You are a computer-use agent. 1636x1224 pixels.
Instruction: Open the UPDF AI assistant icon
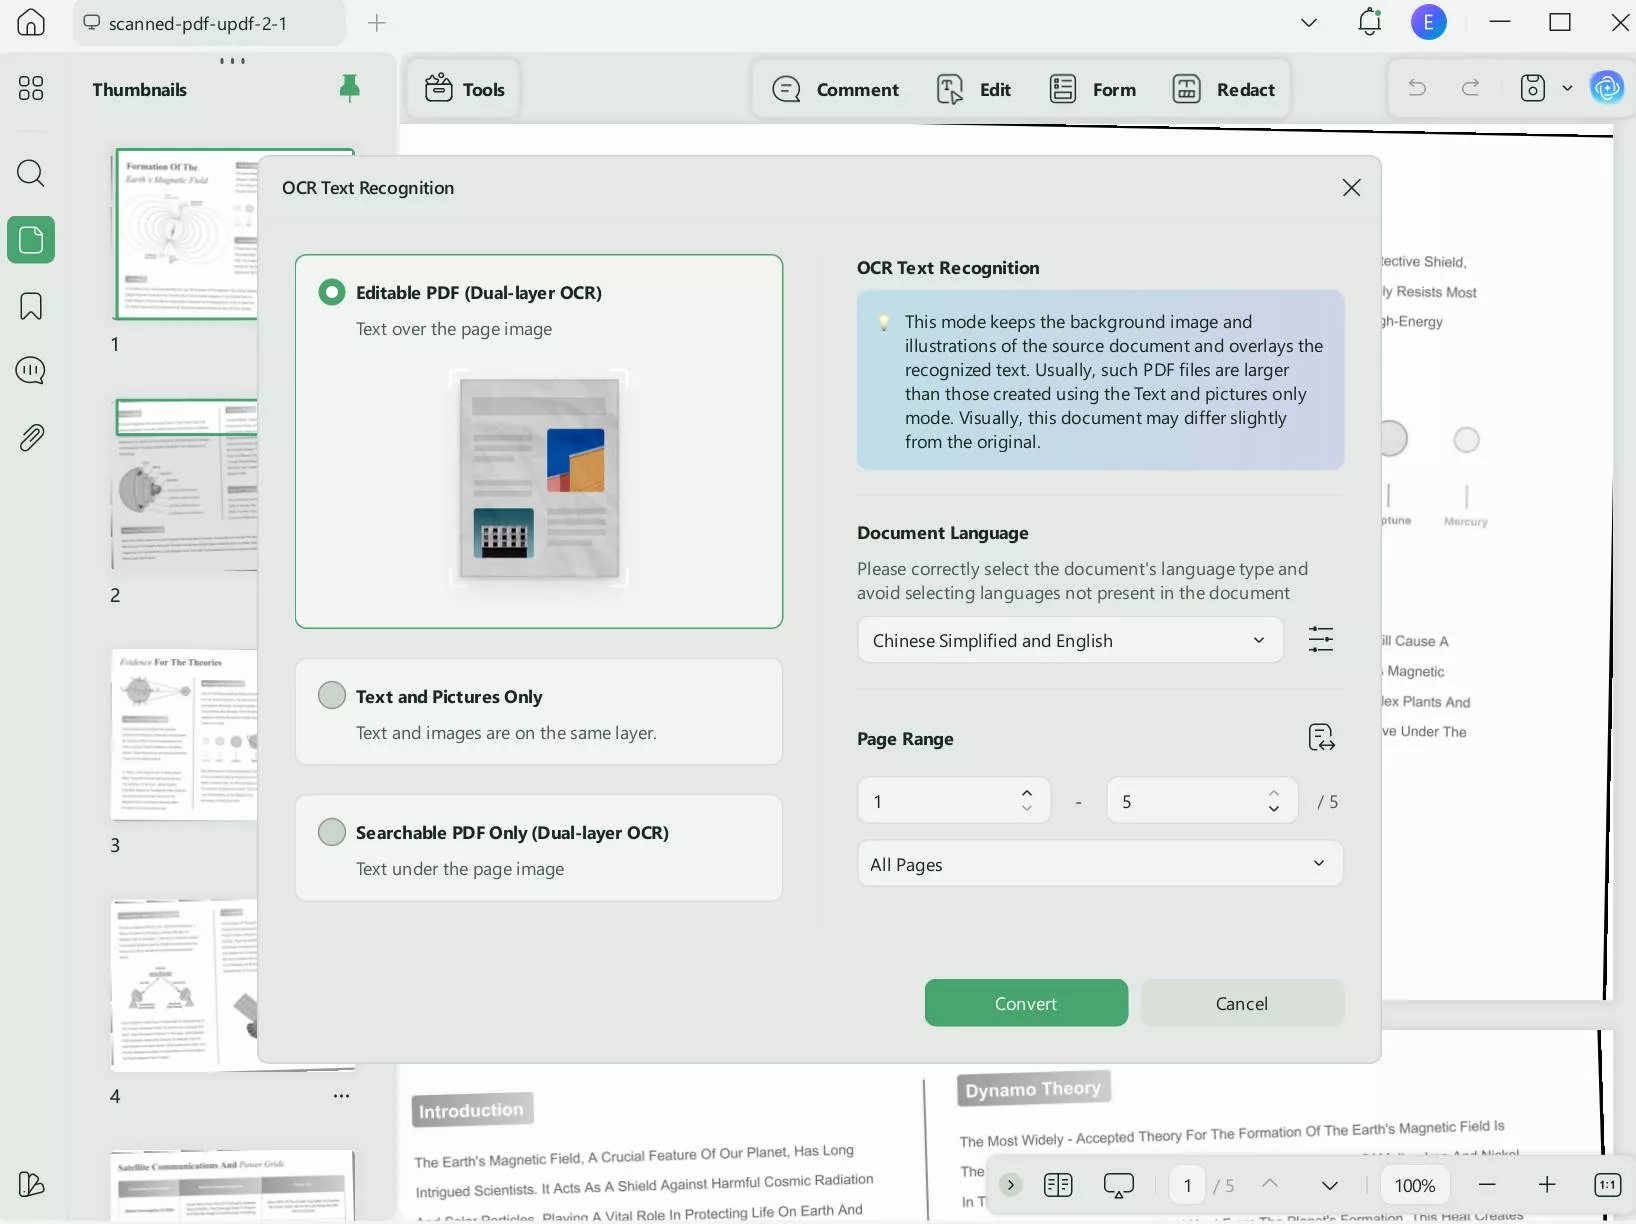pos(1607,88)
